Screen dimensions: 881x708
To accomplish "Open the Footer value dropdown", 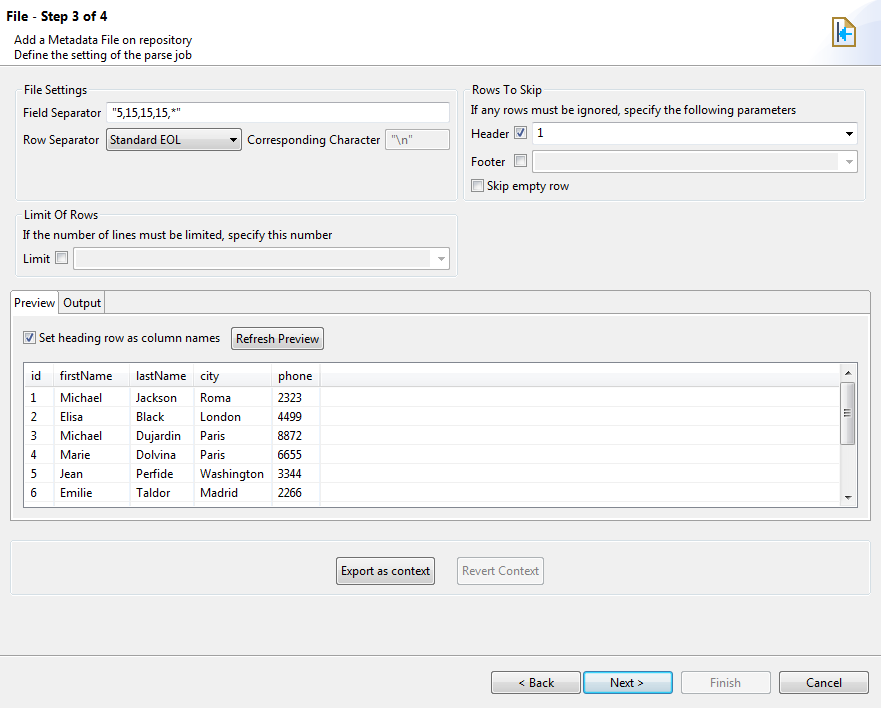I will (x=849, y=160).
